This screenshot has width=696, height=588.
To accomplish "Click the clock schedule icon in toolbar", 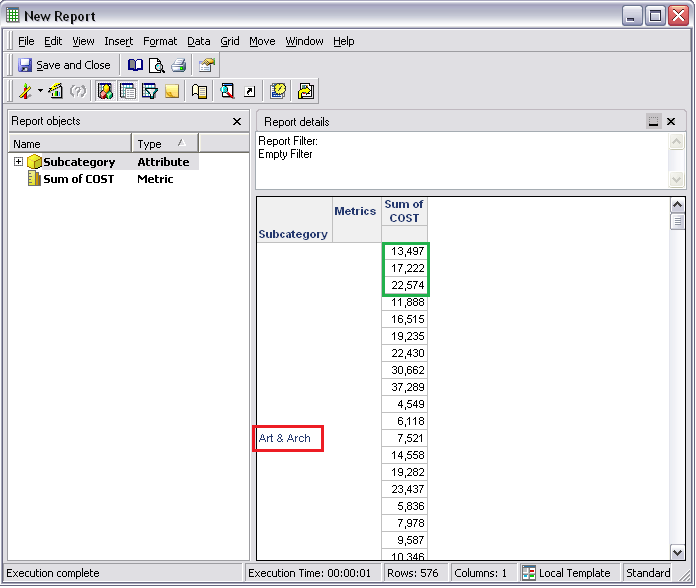I will point(278,91).
